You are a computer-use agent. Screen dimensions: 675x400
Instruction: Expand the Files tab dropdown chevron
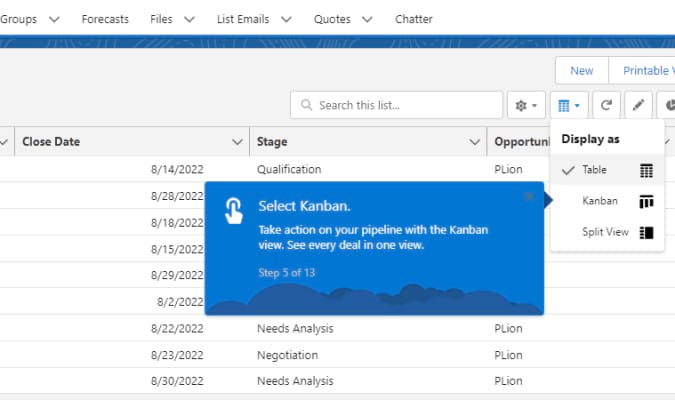(189, 19)
